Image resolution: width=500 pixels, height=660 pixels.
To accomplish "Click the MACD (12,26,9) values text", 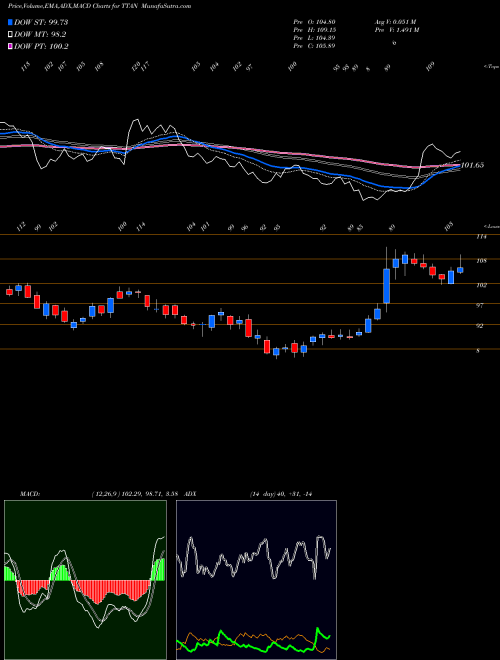I will pos(136,494).
